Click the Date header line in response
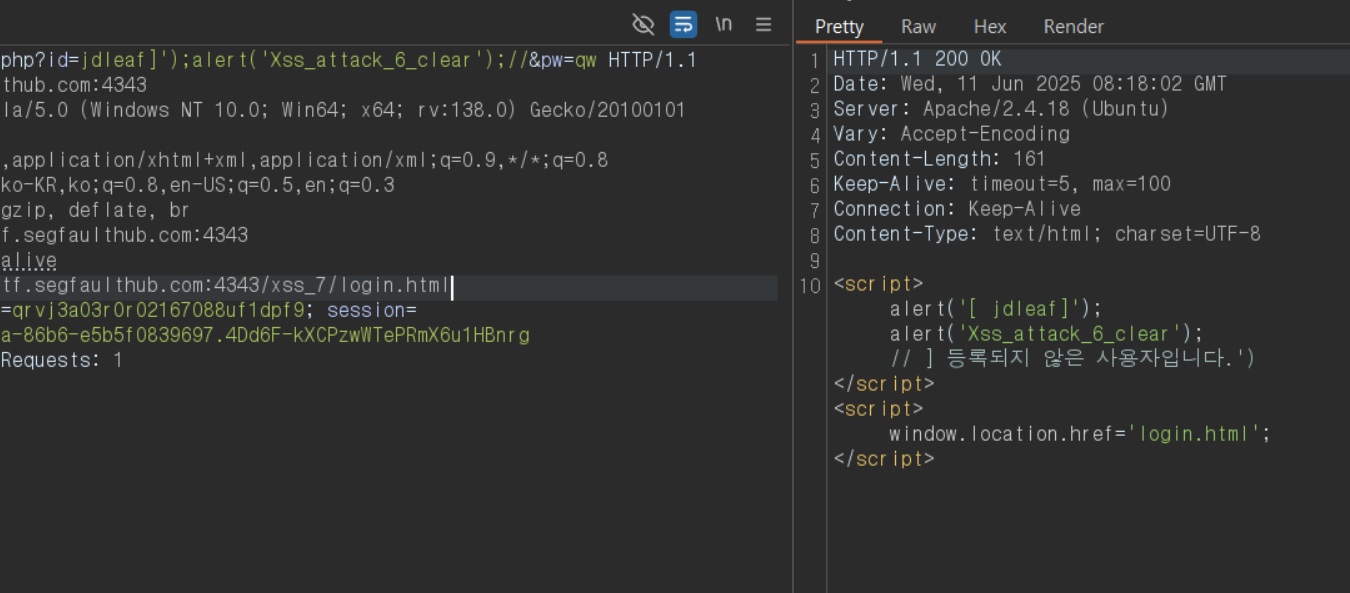This screenshot has height=593, width=1350. pos(1030,85)
